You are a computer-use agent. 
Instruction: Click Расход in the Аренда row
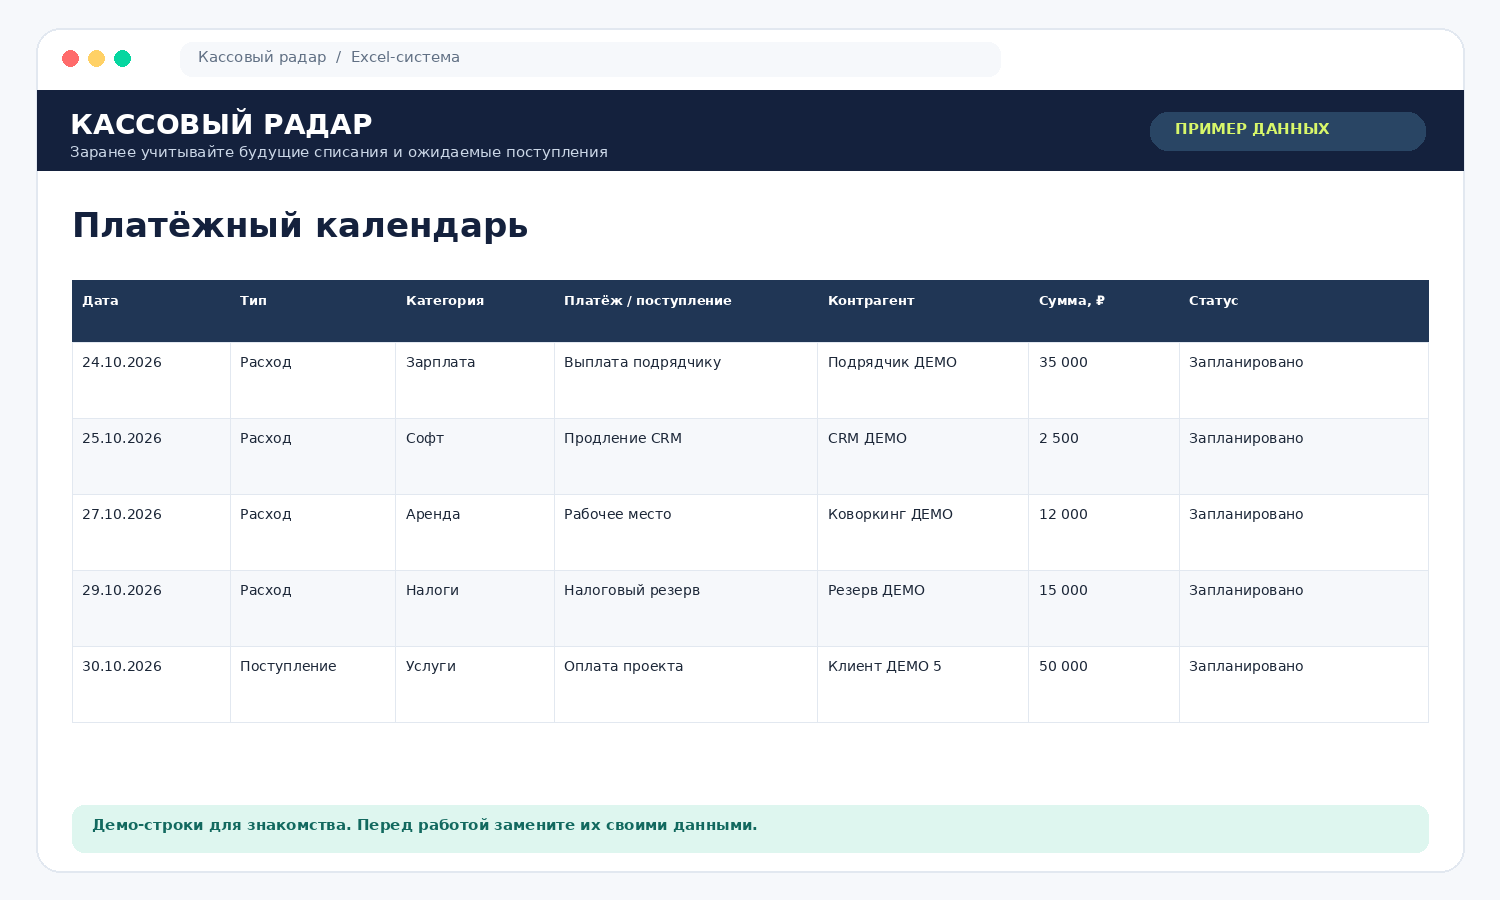click(313, 532)
